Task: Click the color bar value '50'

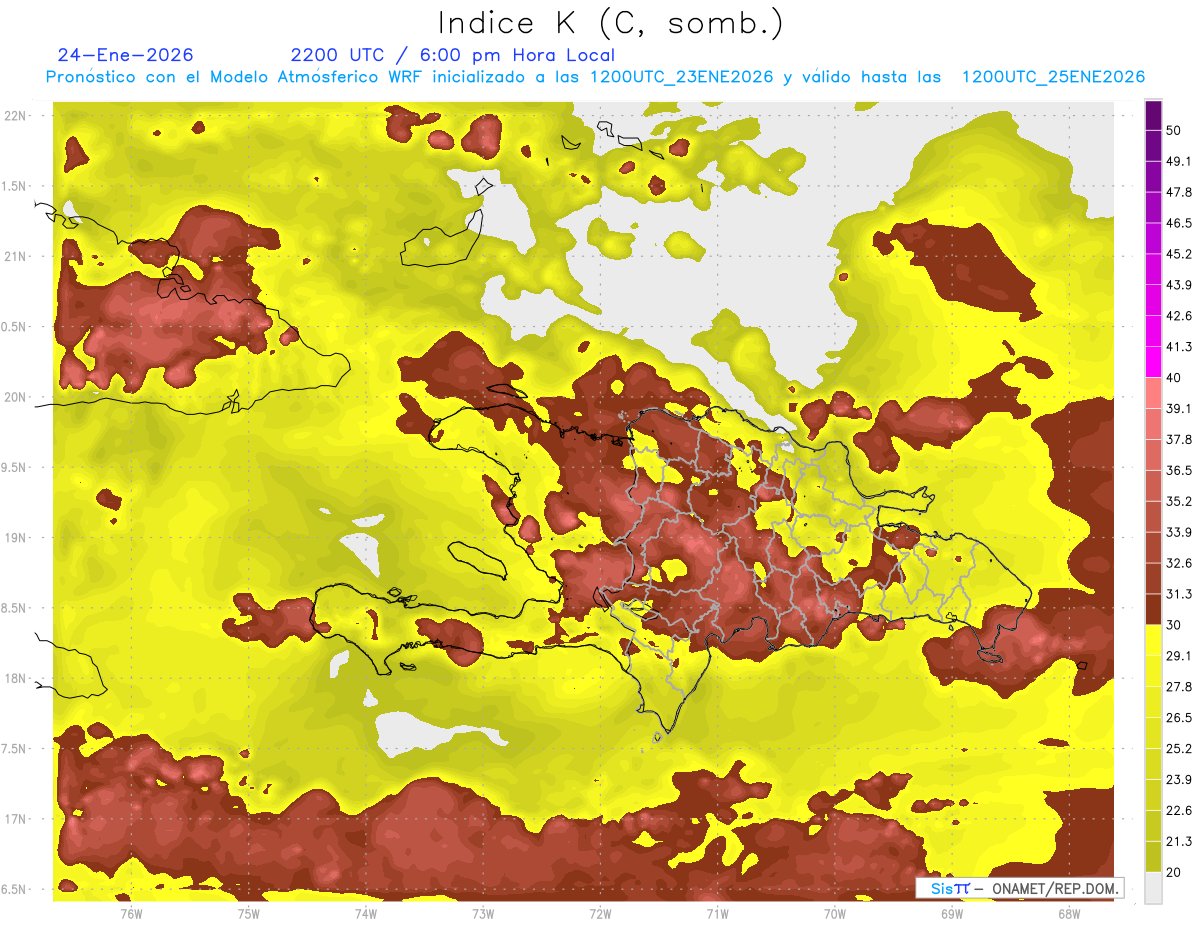Action: 1174,130
